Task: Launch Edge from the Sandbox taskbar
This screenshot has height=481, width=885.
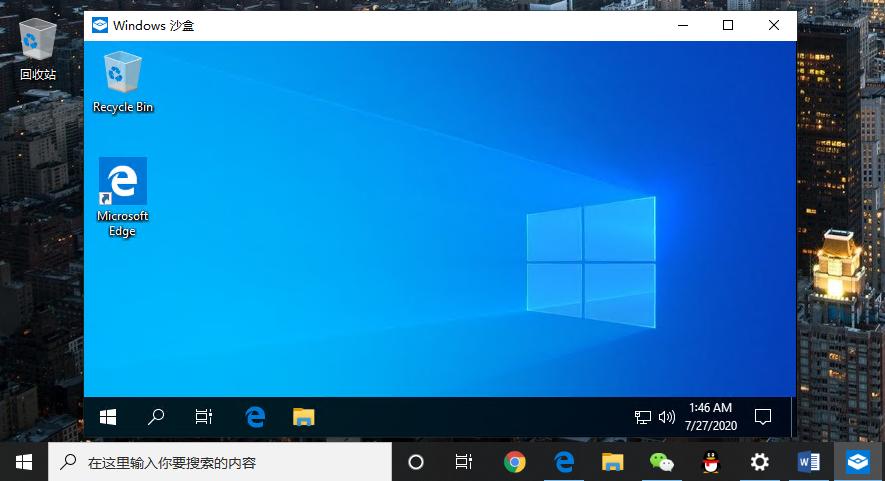Action: (255, 417)
